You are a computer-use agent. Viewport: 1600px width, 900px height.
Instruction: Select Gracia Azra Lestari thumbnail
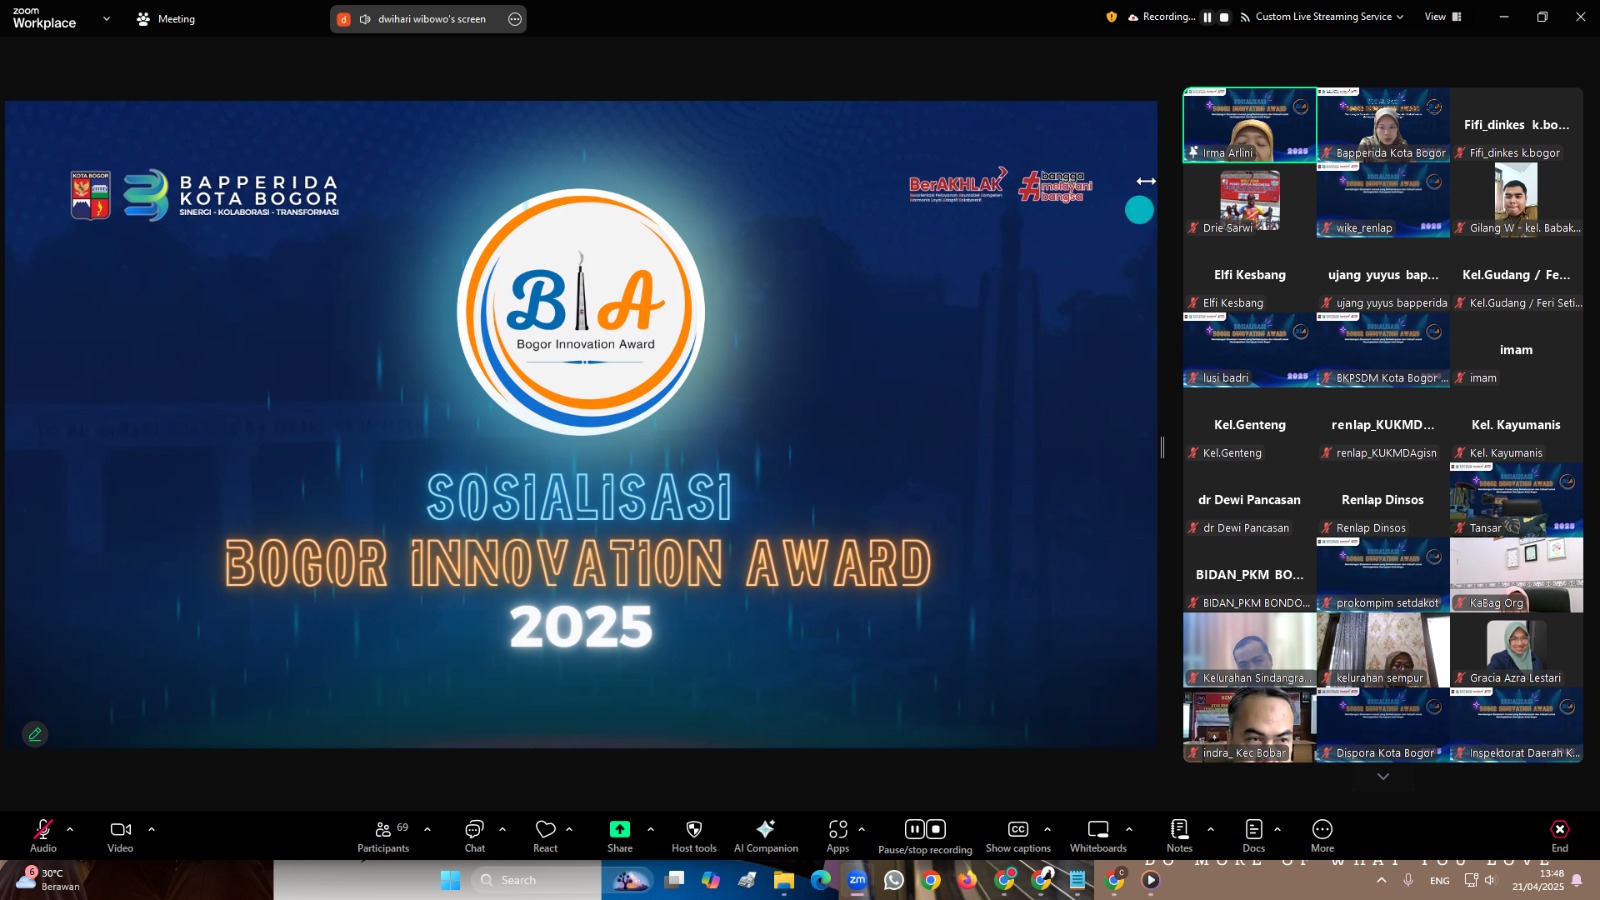pos(1516,650)
